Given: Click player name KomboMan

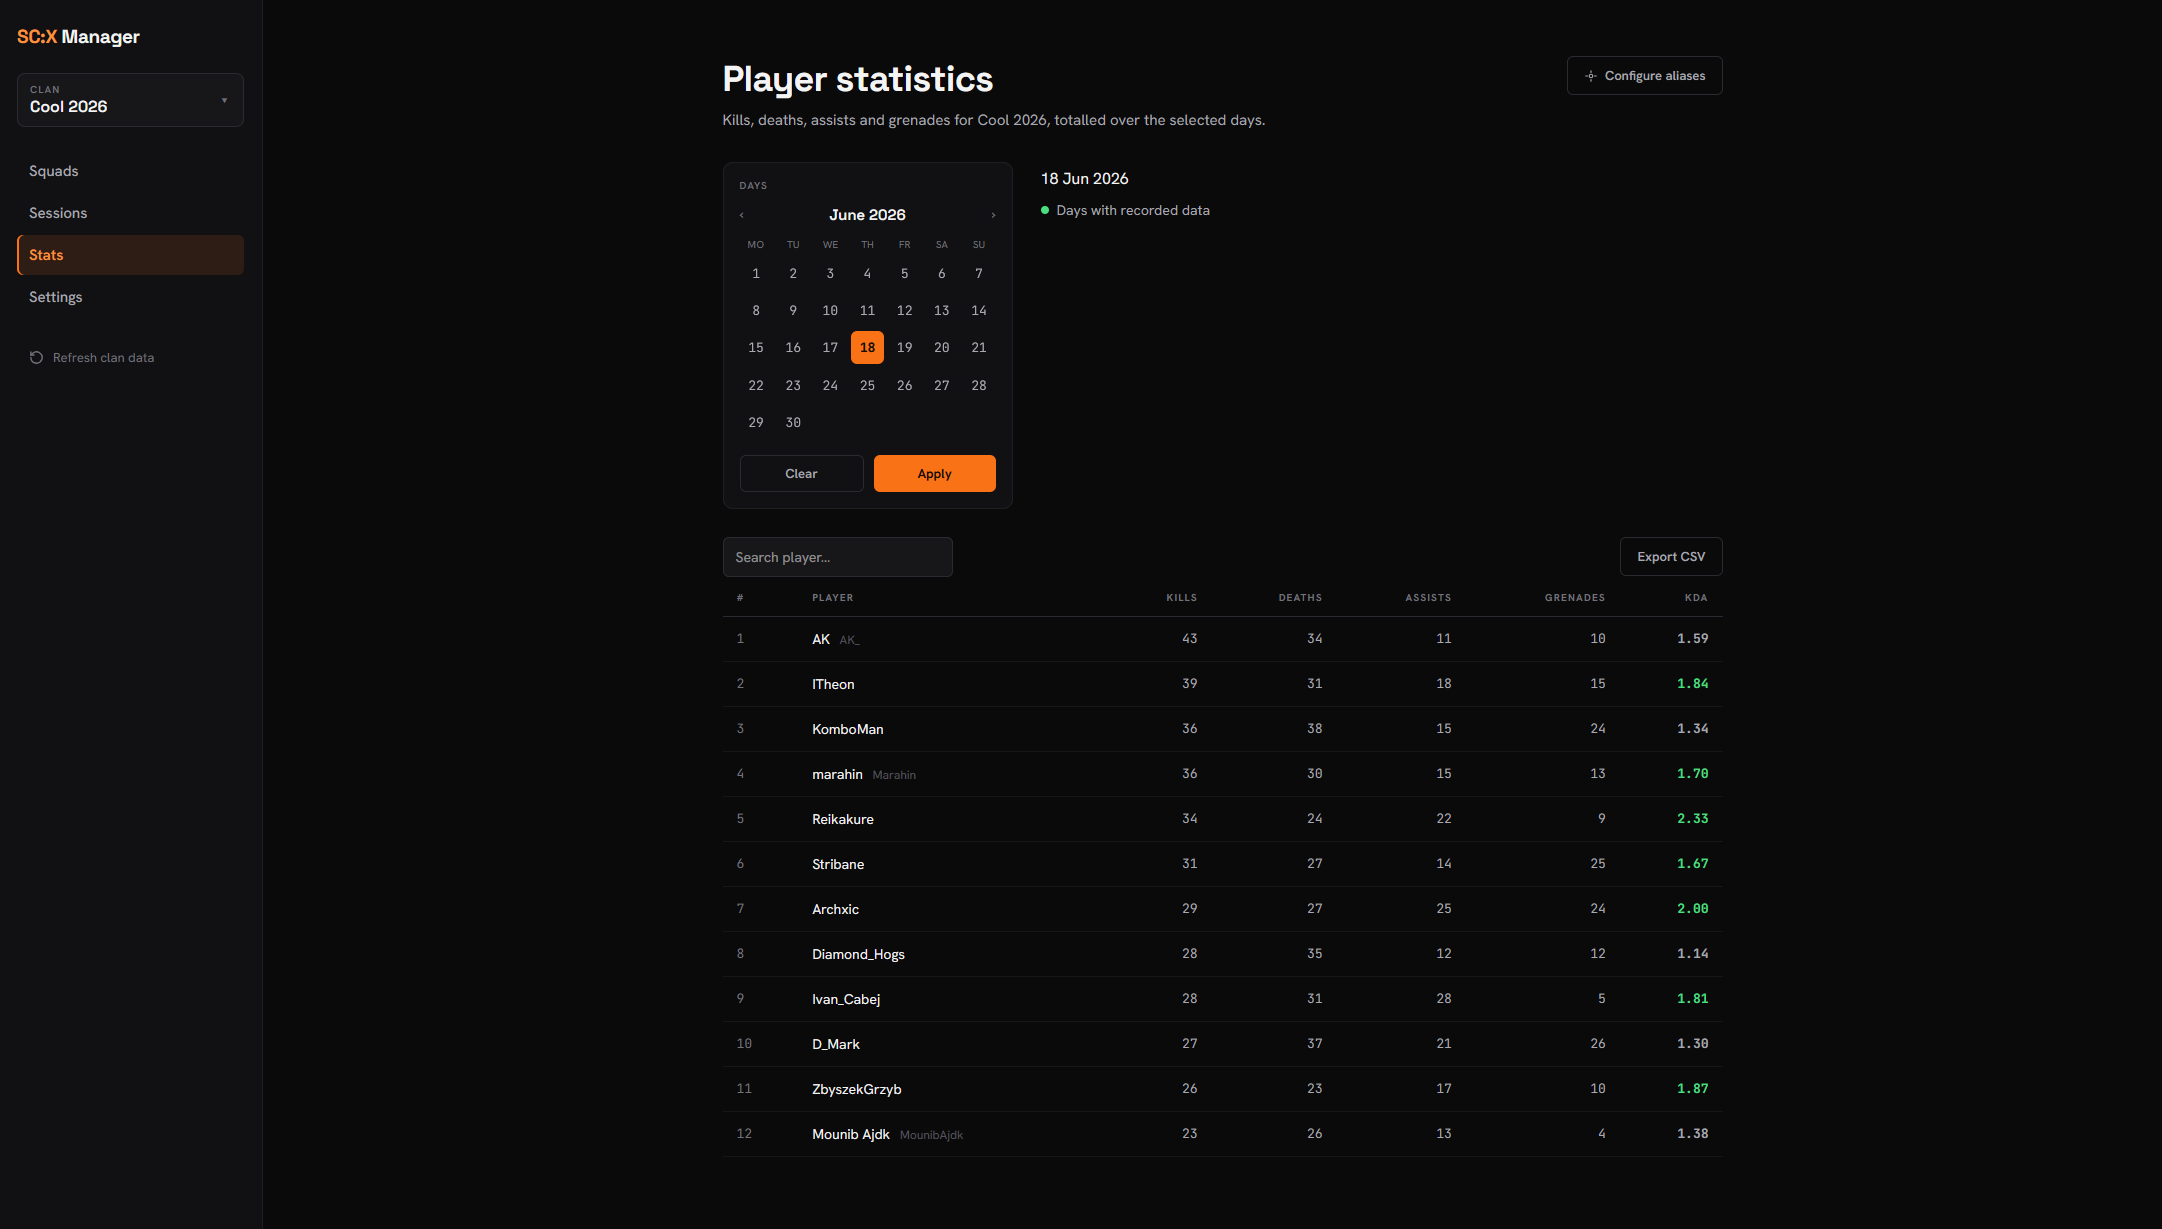Looking at the screenshot, I should click(848, 729).
